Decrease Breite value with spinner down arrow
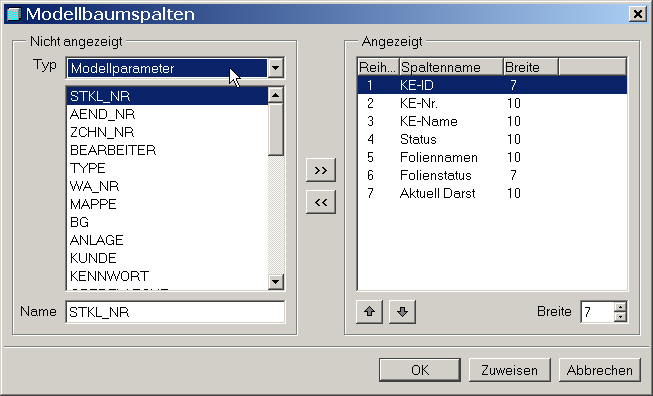 pyautogui.click(x=620, y=317)
